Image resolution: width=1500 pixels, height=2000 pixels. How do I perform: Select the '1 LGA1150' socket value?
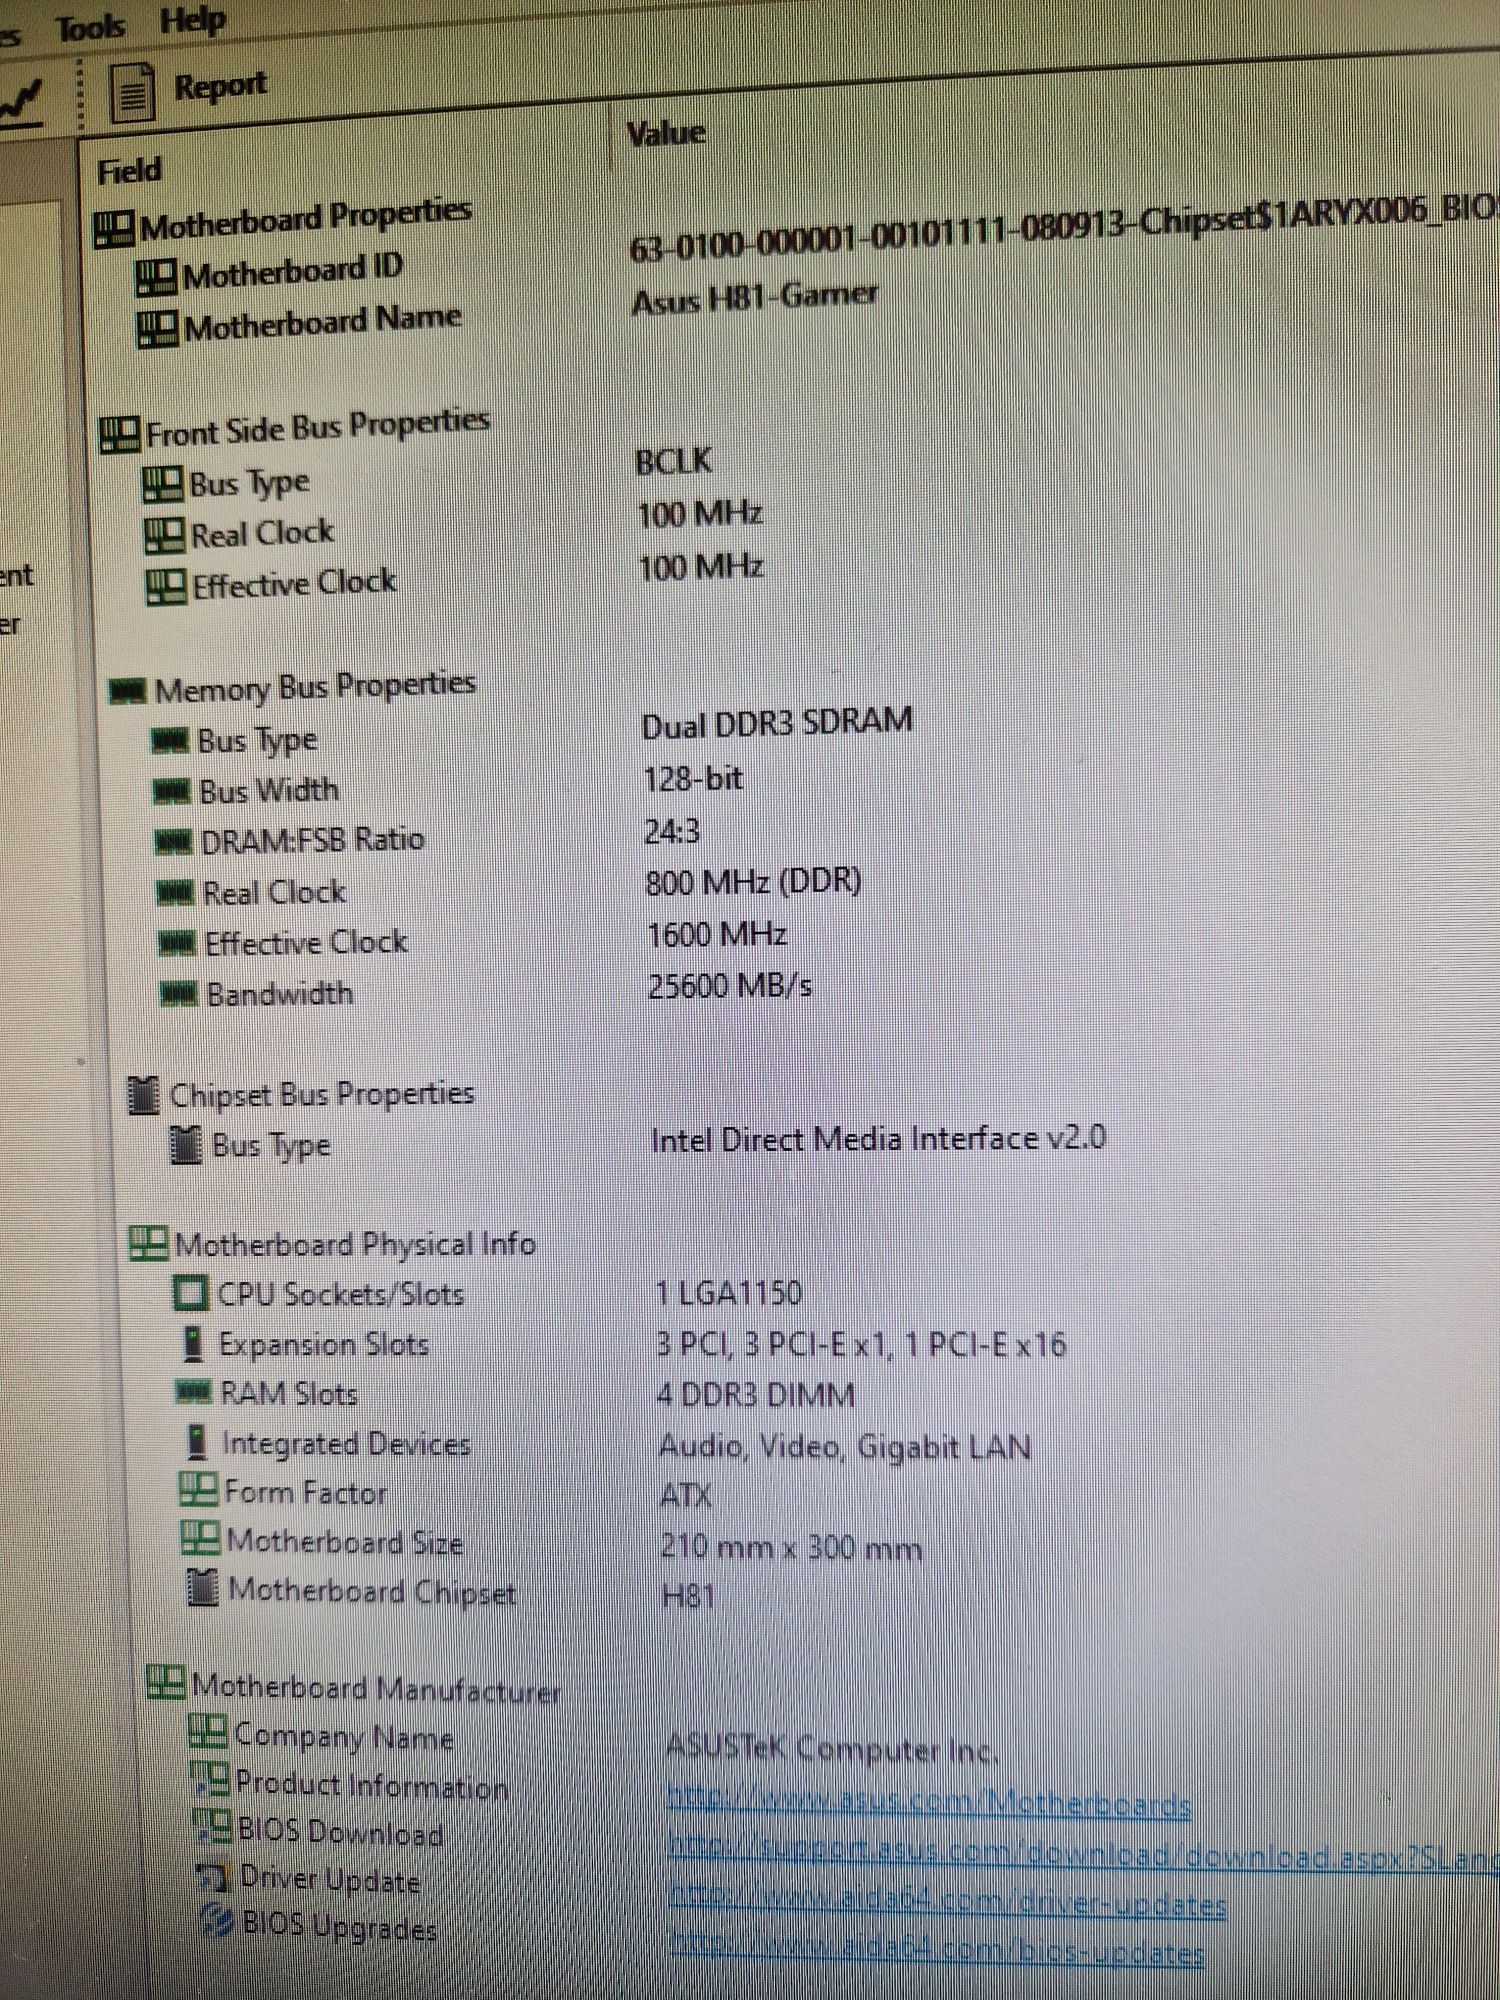pos(728,1292)
